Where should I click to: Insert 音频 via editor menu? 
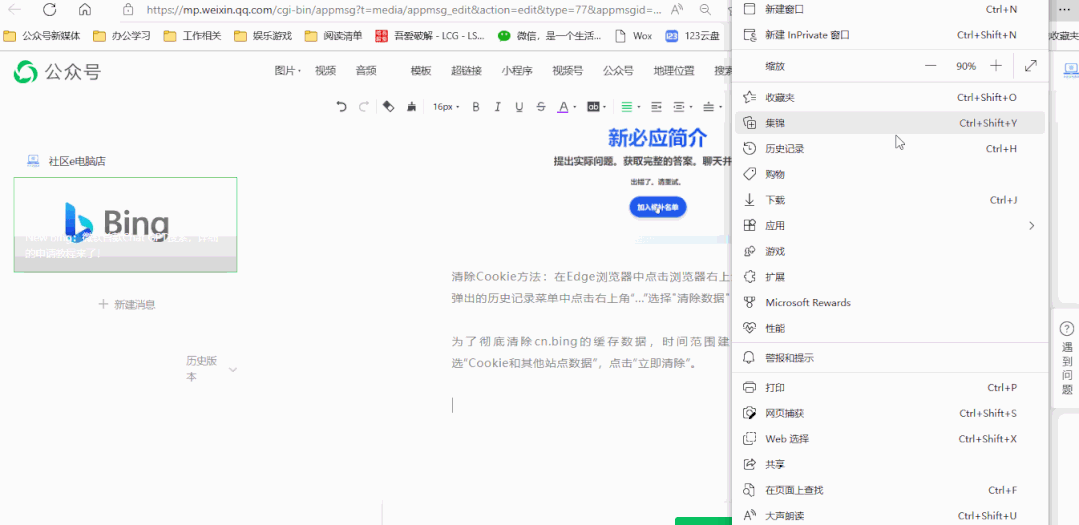[366, 70]
